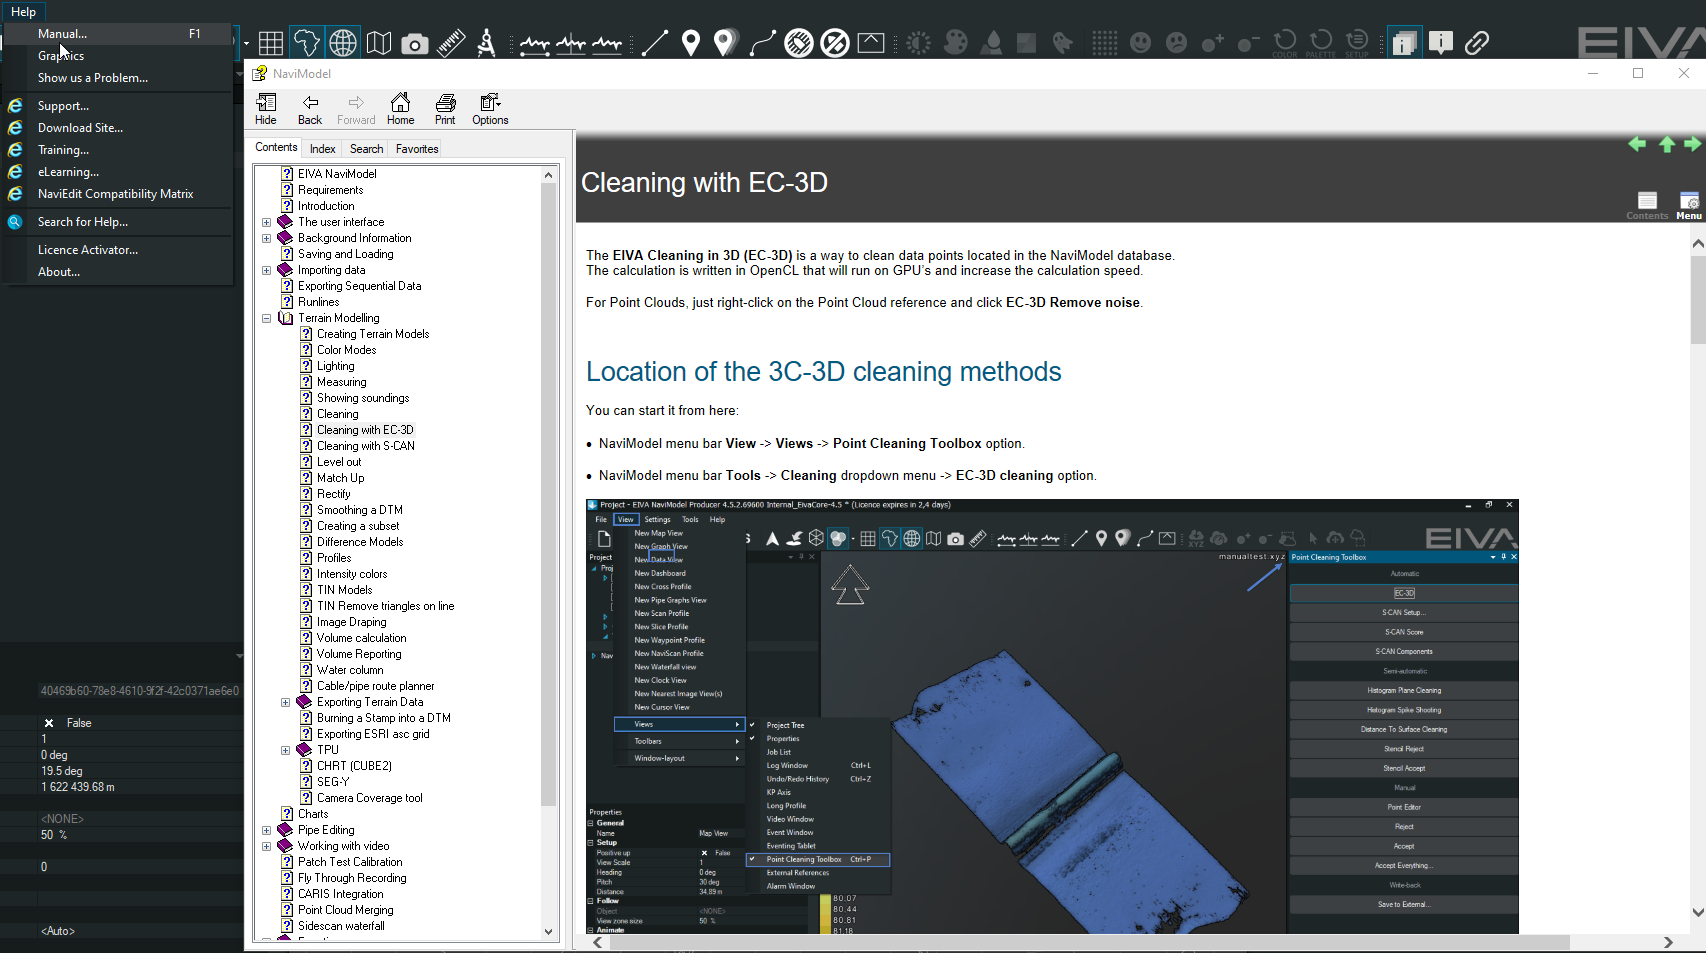
Task: Select the Volume Reporting topic
Action: 358,654
